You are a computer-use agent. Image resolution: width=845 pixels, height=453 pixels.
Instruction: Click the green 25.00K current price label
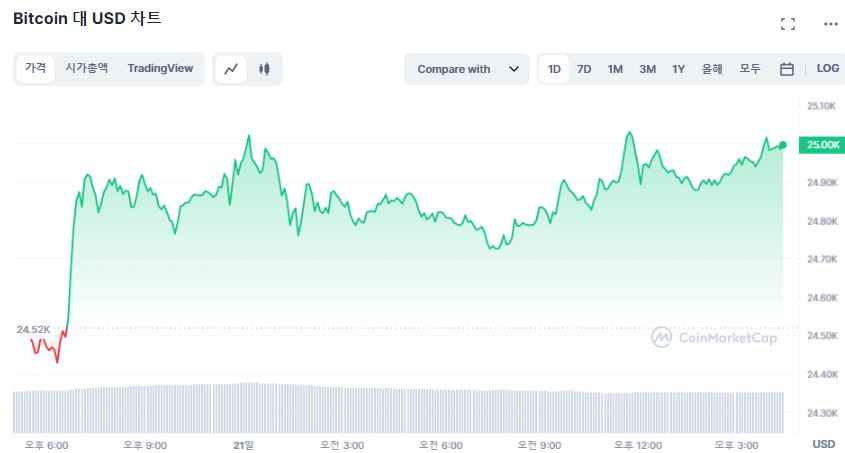point(823,145)
